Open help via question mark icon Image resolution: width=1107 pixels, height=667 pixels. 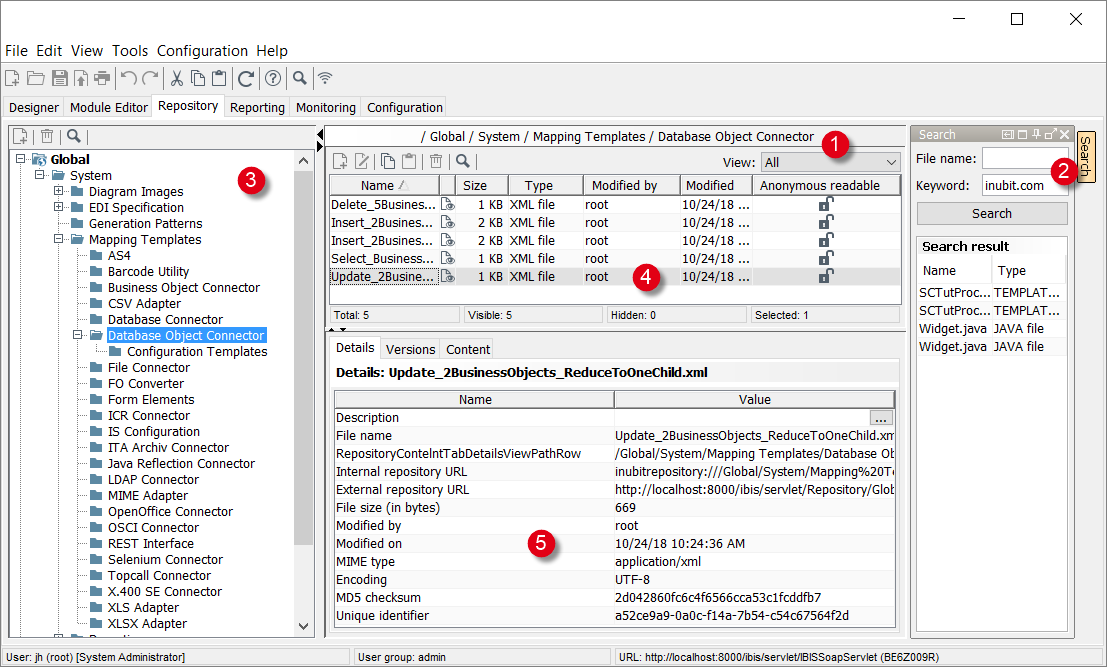point(272,78)
